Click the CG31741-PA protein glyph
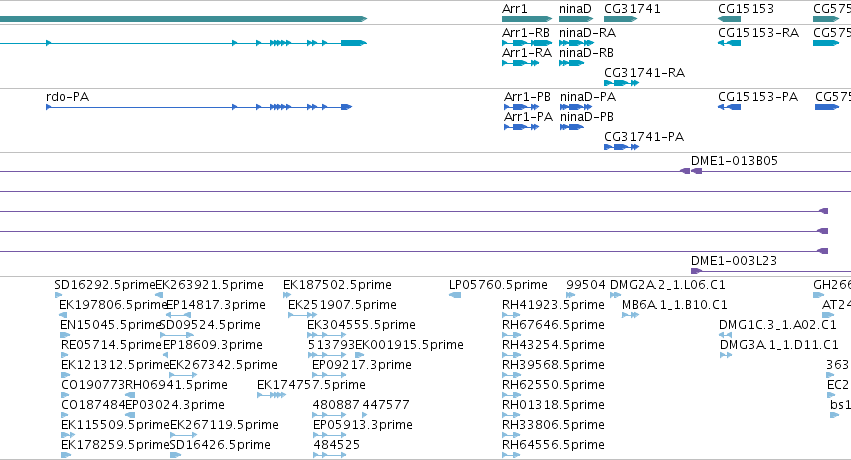The image size is (851, 460). pos(621,147)
